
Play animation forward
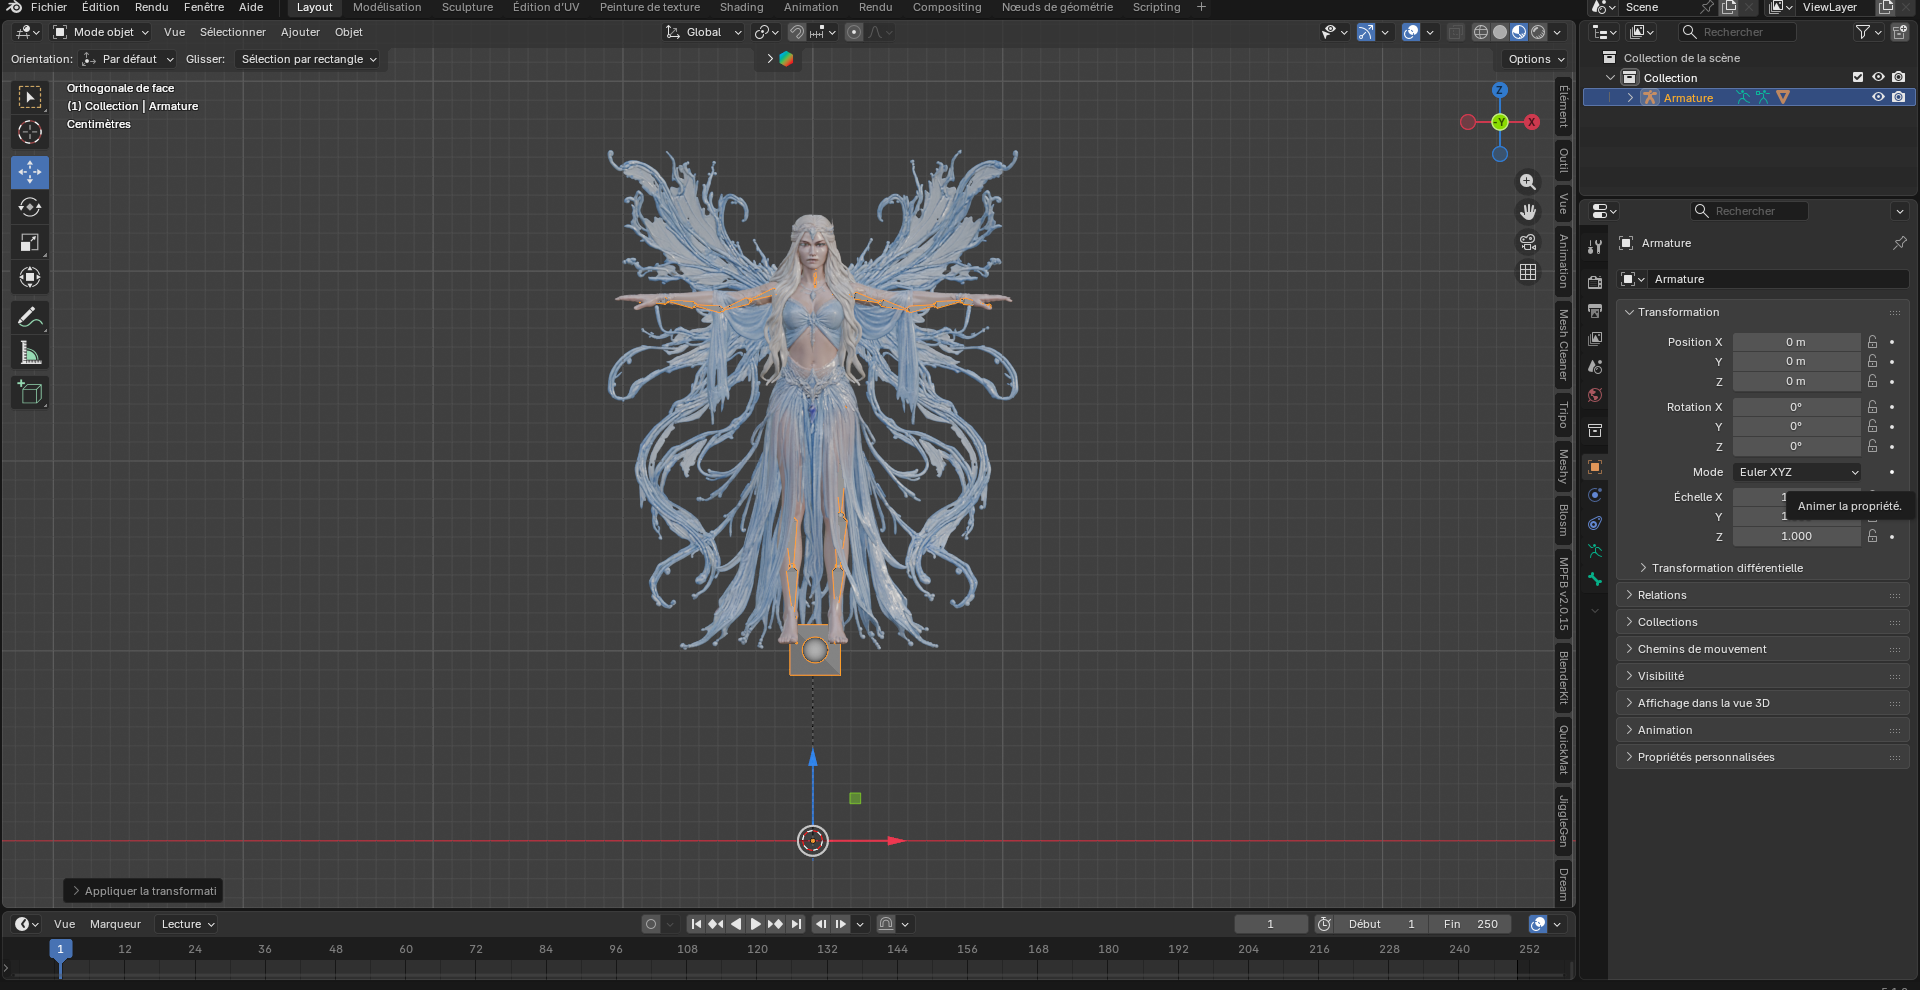[x=756, y=924]
